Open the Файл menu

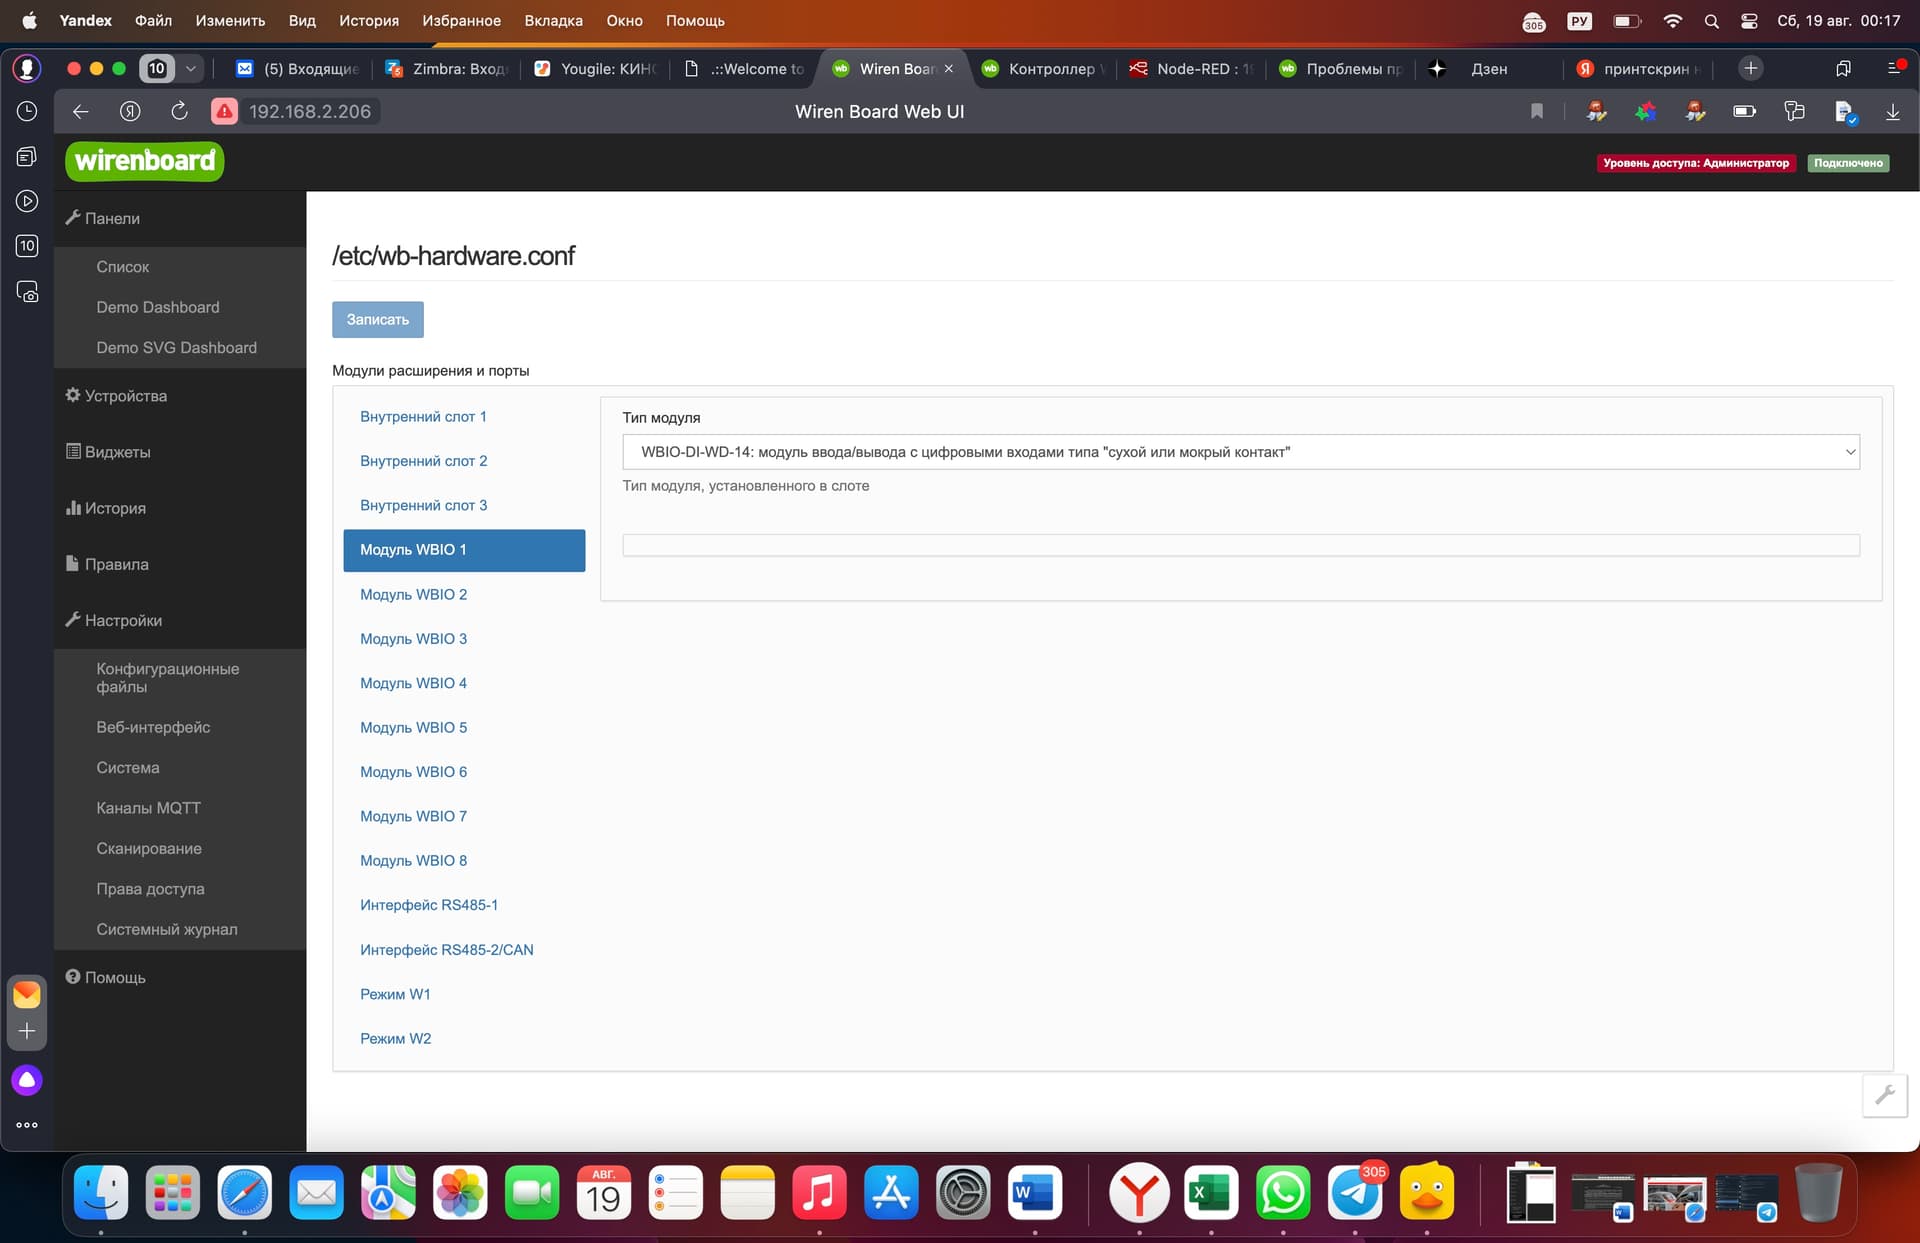pyautogui.click(x=153, y=21)
